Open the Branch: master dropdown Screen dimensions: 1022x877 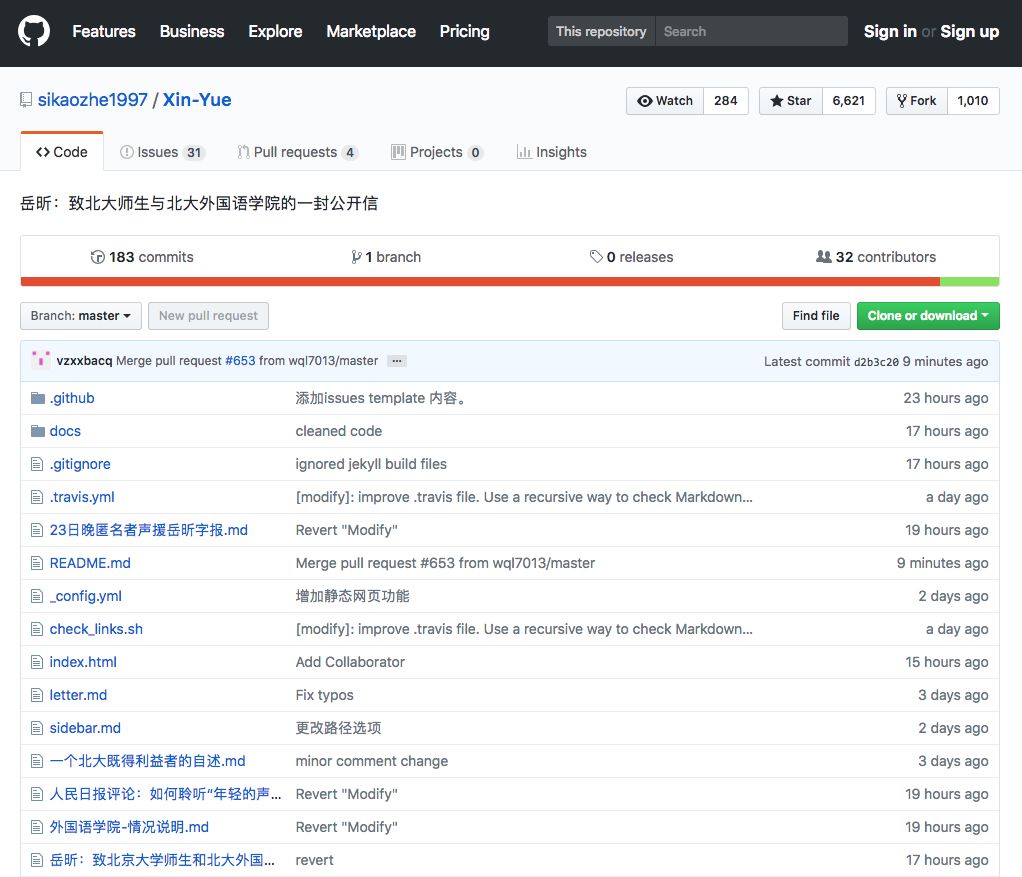point(80,316)
